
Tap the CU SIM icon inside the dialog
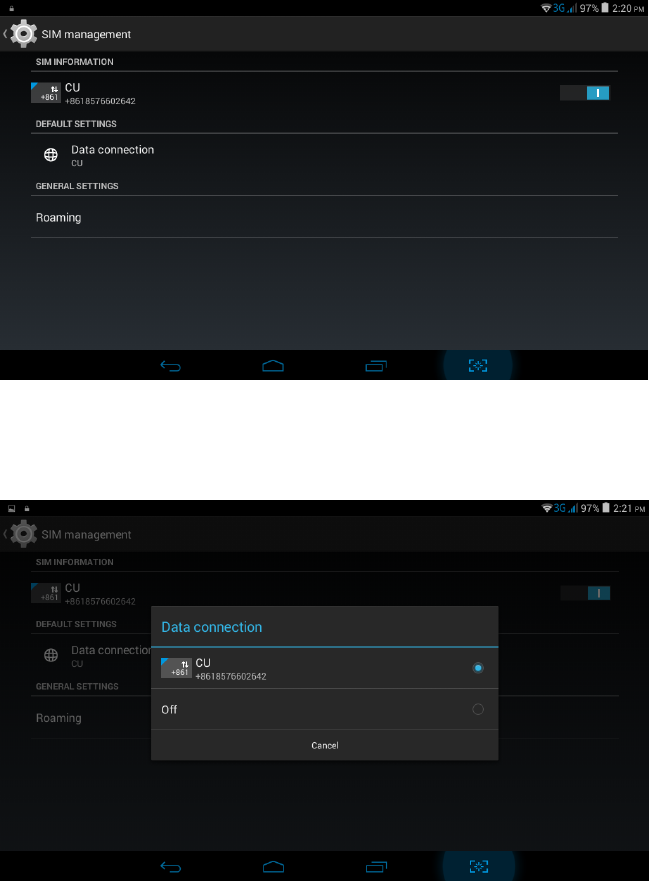click(176, 668)
